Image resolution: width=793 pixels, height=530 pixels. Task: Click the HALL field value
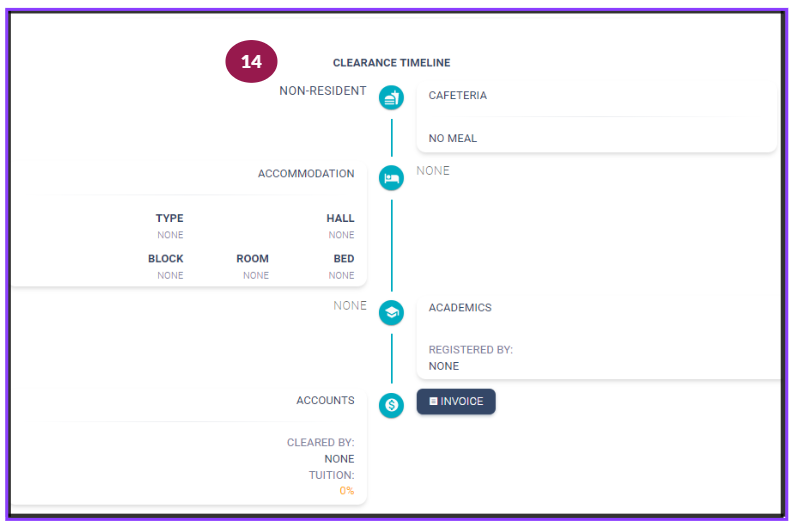[x=341, y=235]
